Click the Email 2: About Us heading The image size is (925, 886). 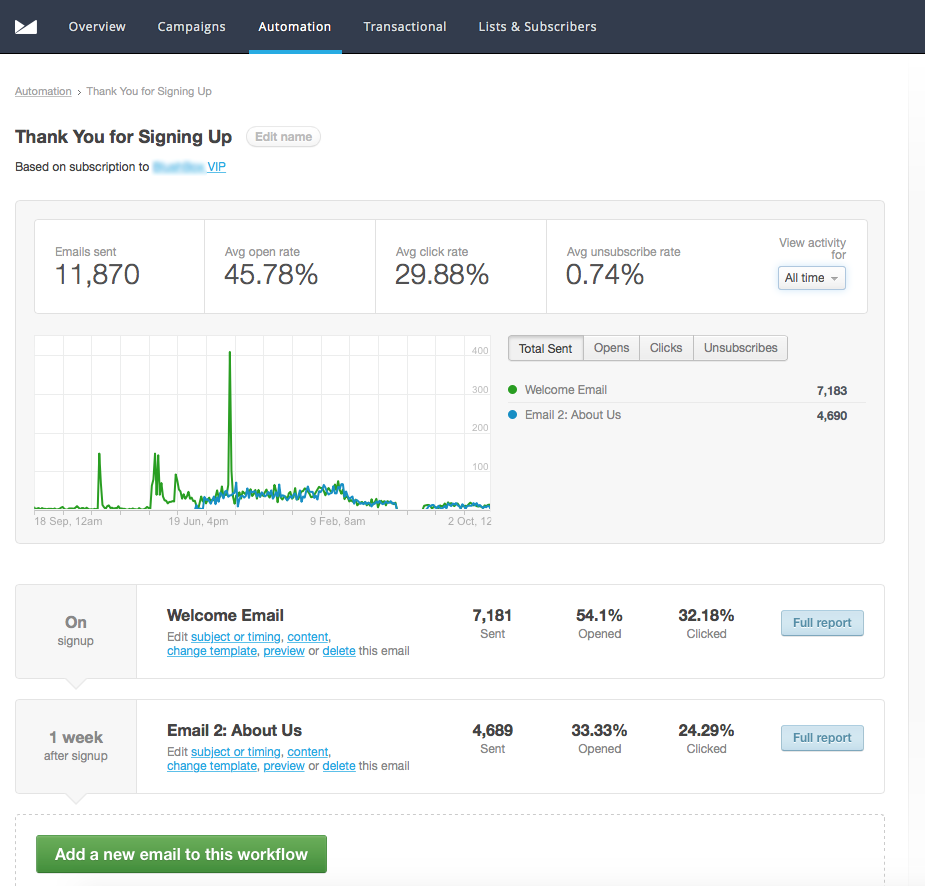click(234, 730)
